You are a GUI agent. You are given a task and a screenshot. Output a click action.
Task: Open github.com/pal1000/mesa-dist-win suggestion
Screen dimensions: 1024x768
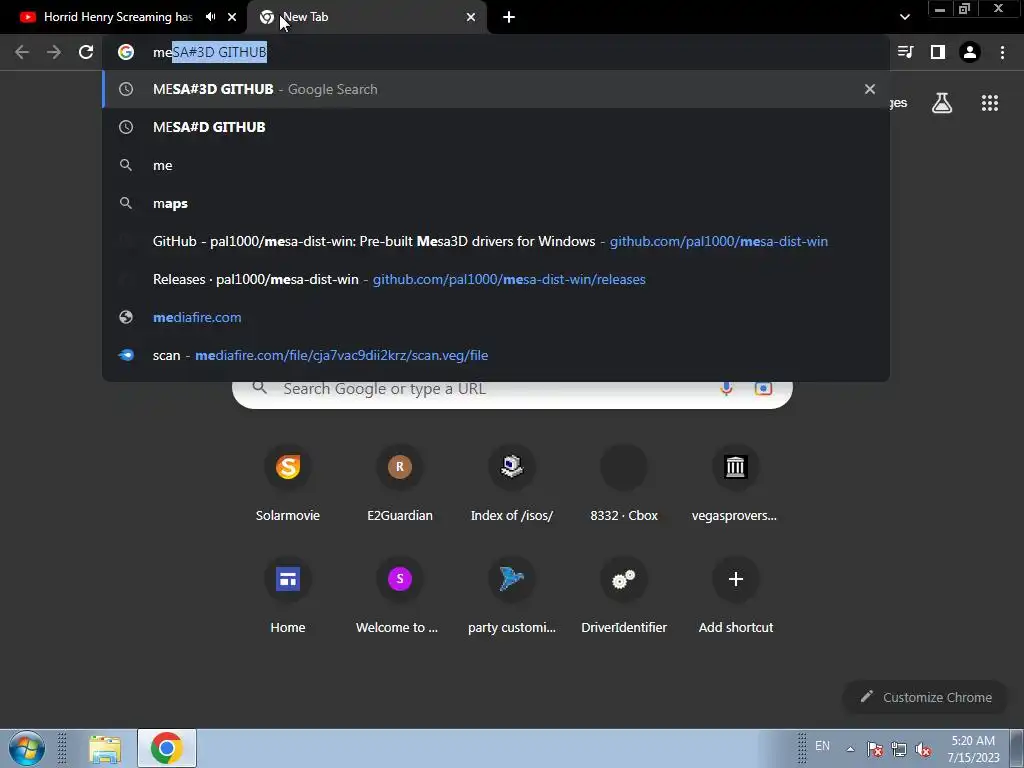pos(496,241)
